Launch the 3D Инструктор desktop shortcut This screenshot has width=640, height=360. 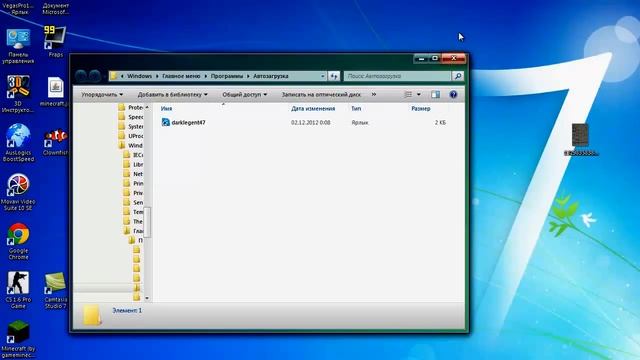coord(18,94)
